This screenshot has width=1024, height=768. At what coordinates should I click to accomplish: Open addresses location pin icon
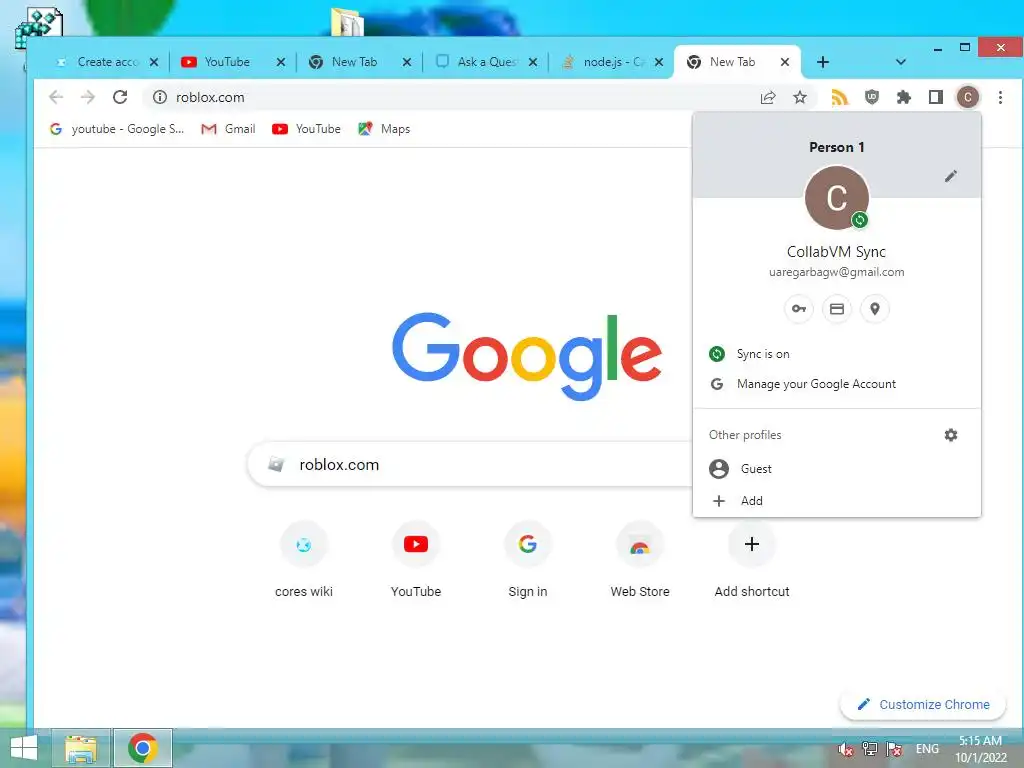click(x=874, y=309)
